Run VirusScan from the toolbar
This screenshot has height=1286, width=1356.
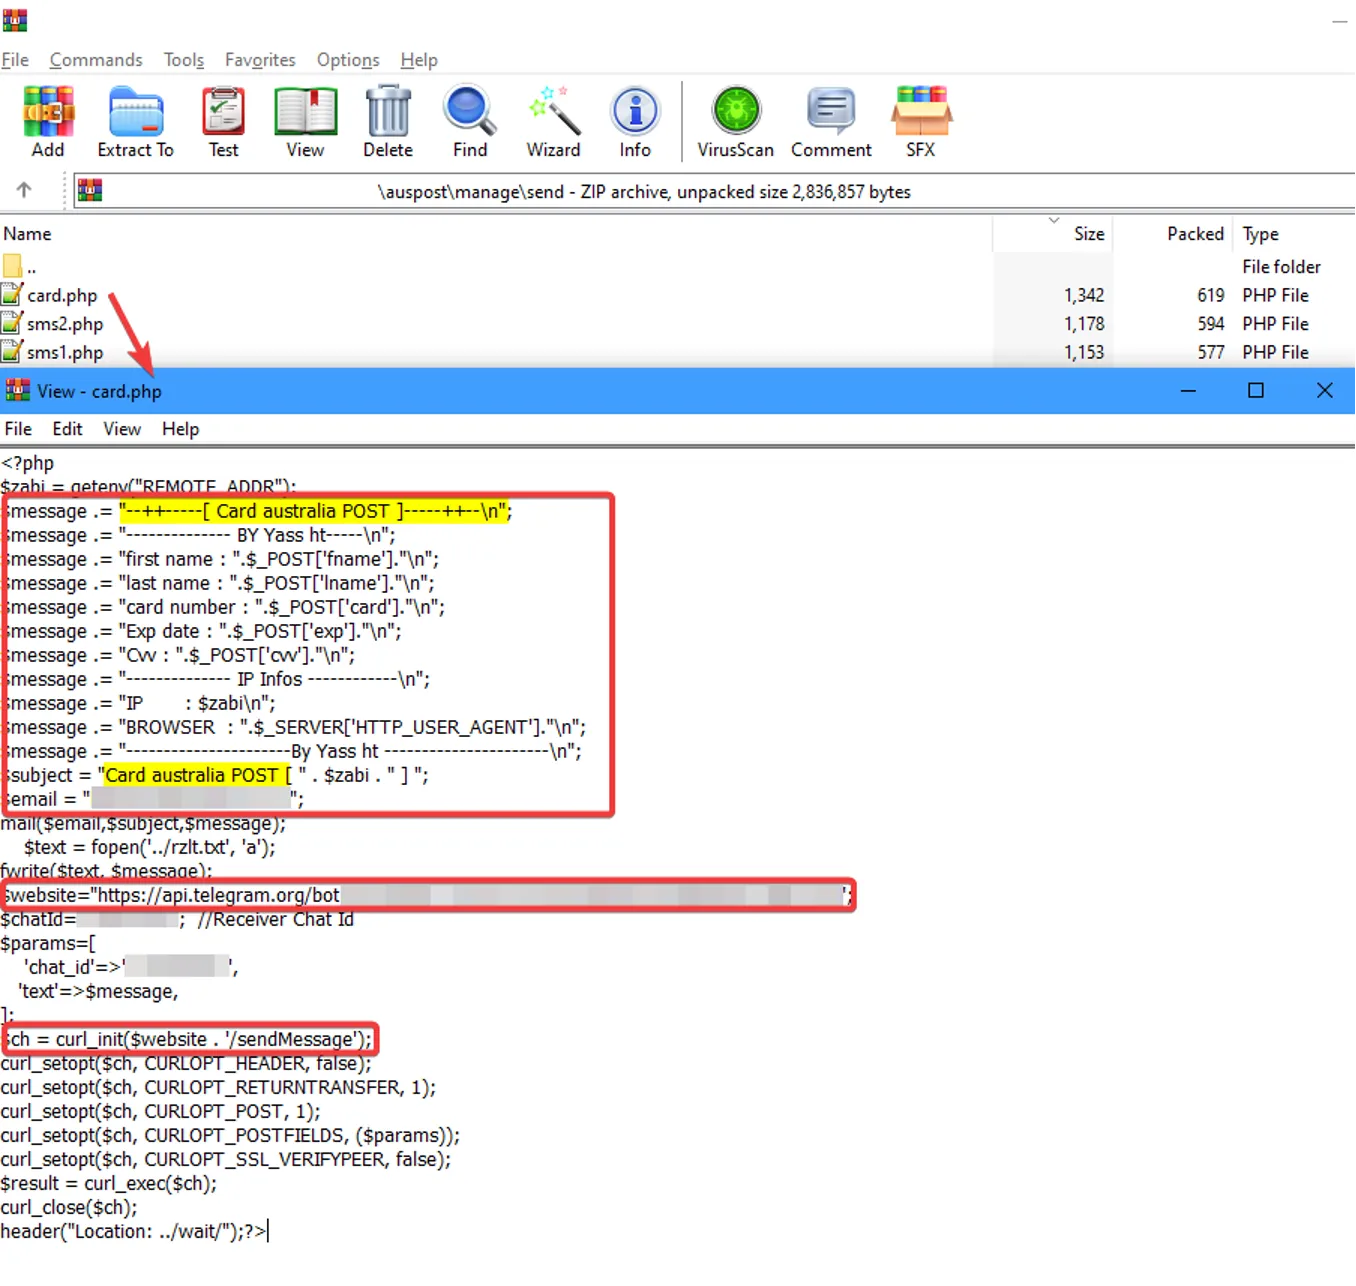point(736,121)
